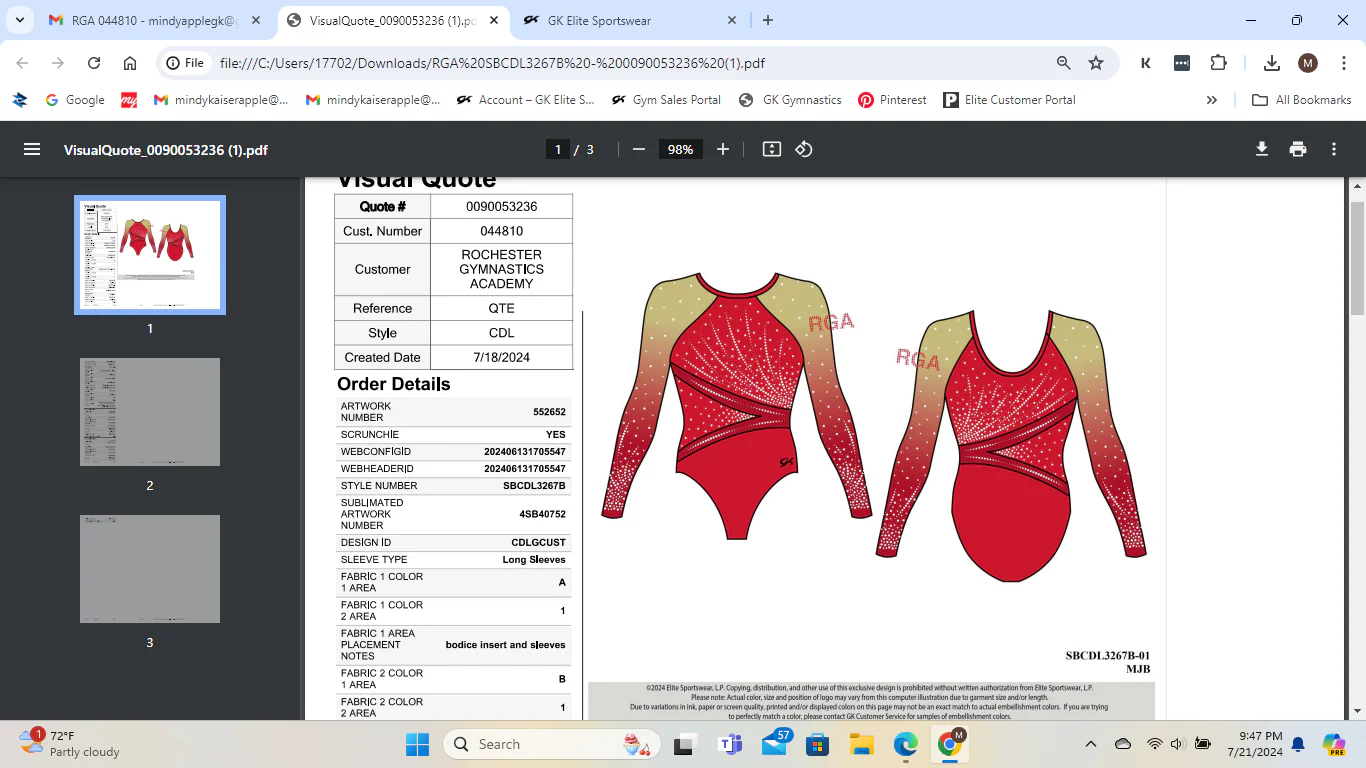Click style number SBCDL3267B value
The height and width of the screenshot is (768, 1366).
click(534, 486)
